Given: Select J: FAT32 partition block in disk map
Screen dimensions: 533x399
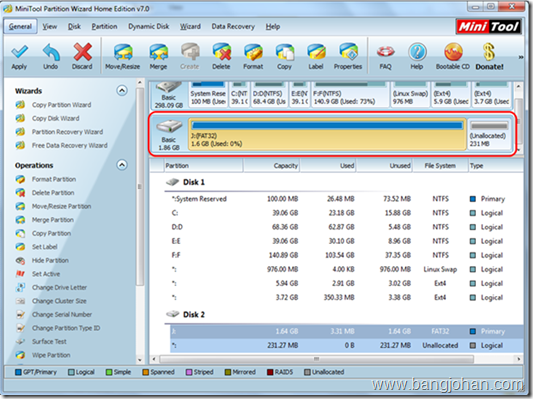Looking at the screenshot, I should pos(327,134).
